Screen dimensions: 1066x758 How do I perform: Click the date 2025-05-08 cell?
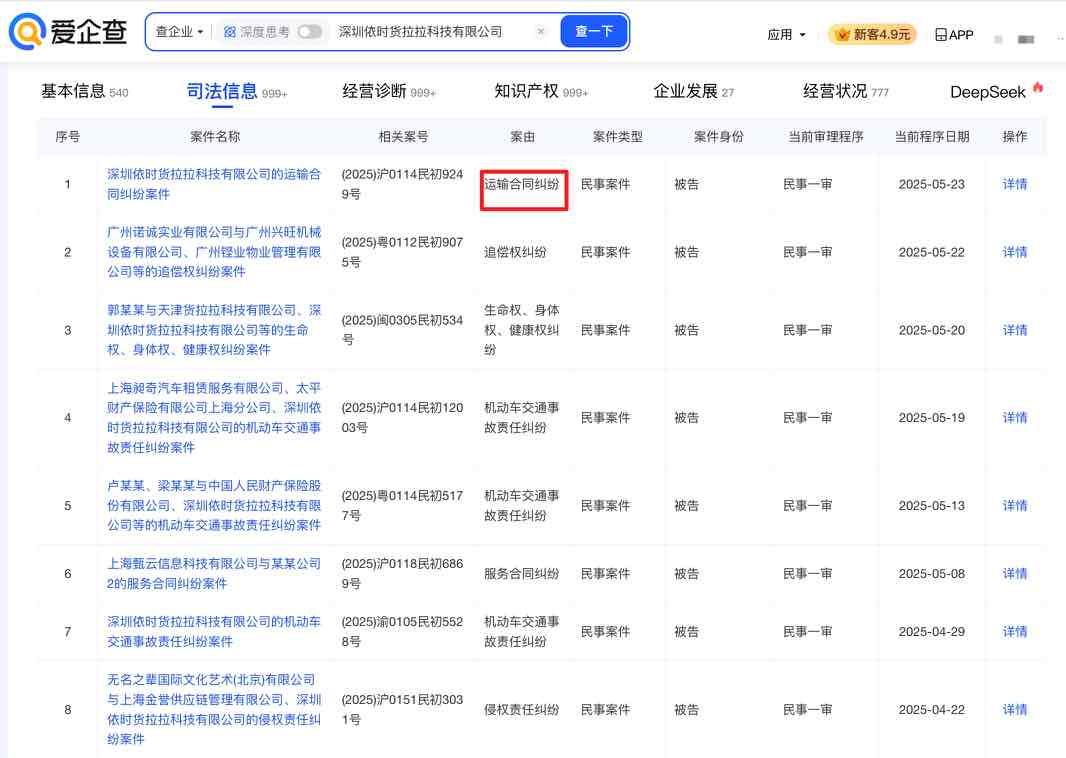[931, 573]
